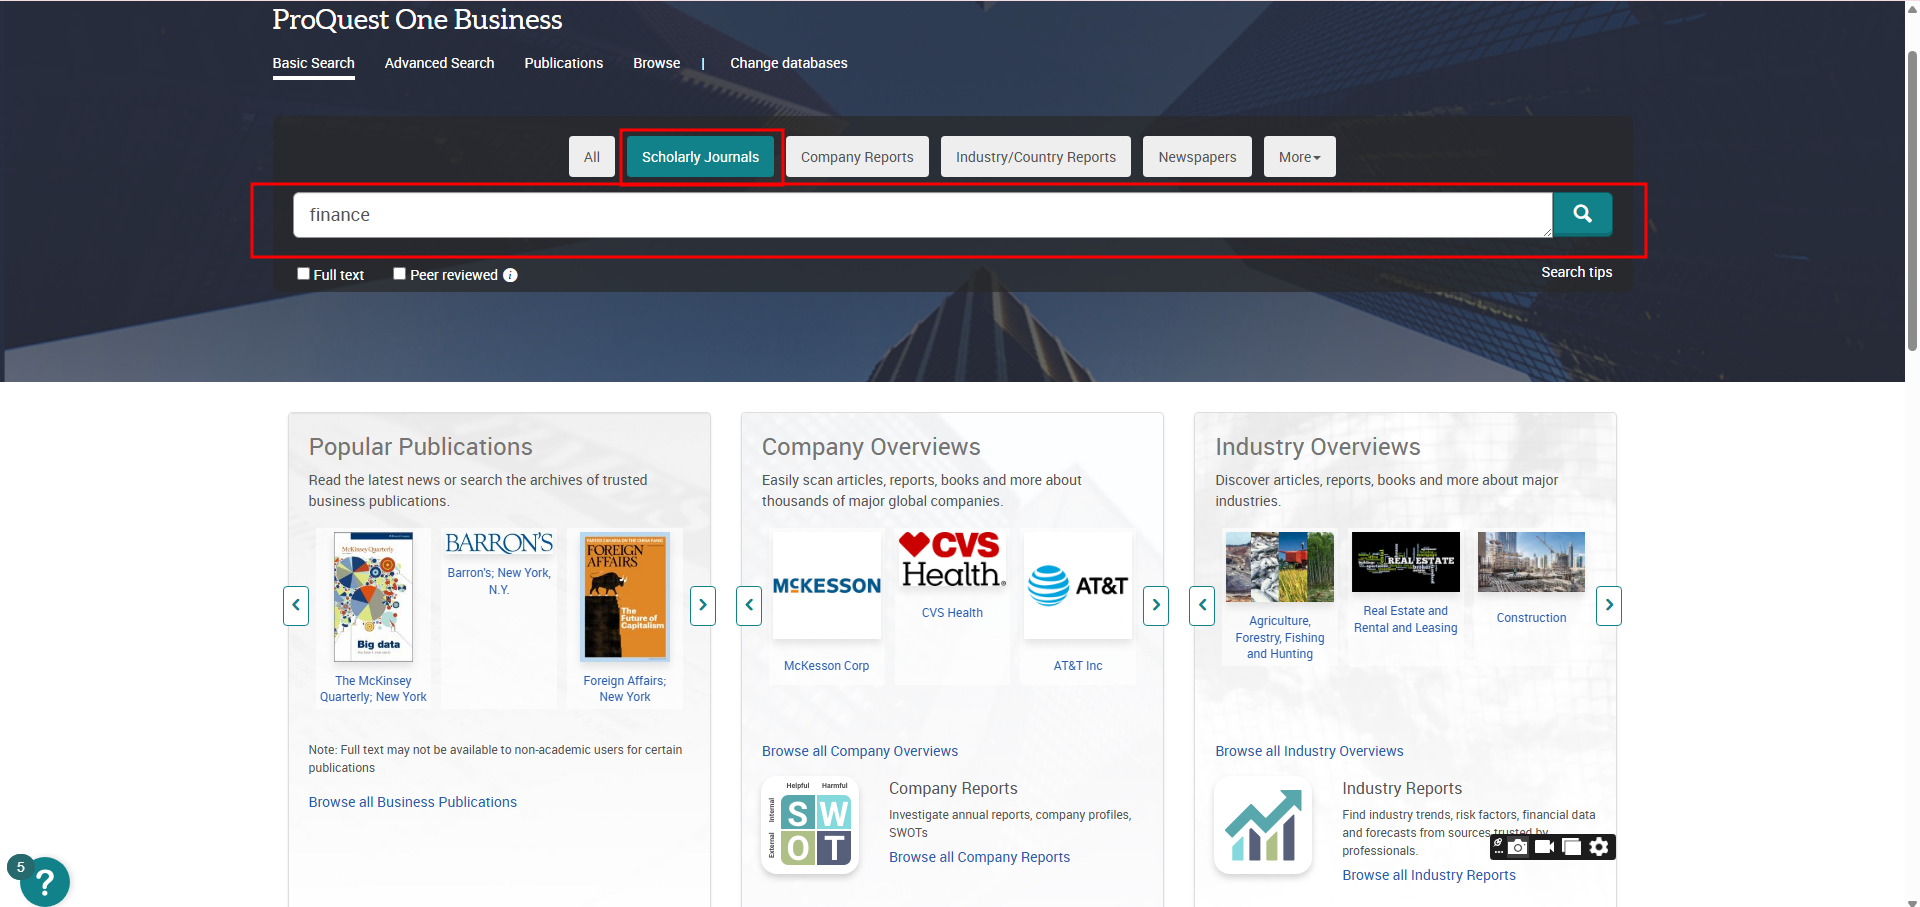This screenshot has width=1920, height=907.
Task: Click the Industry Reports chart icon
Action: point(1263,826)
